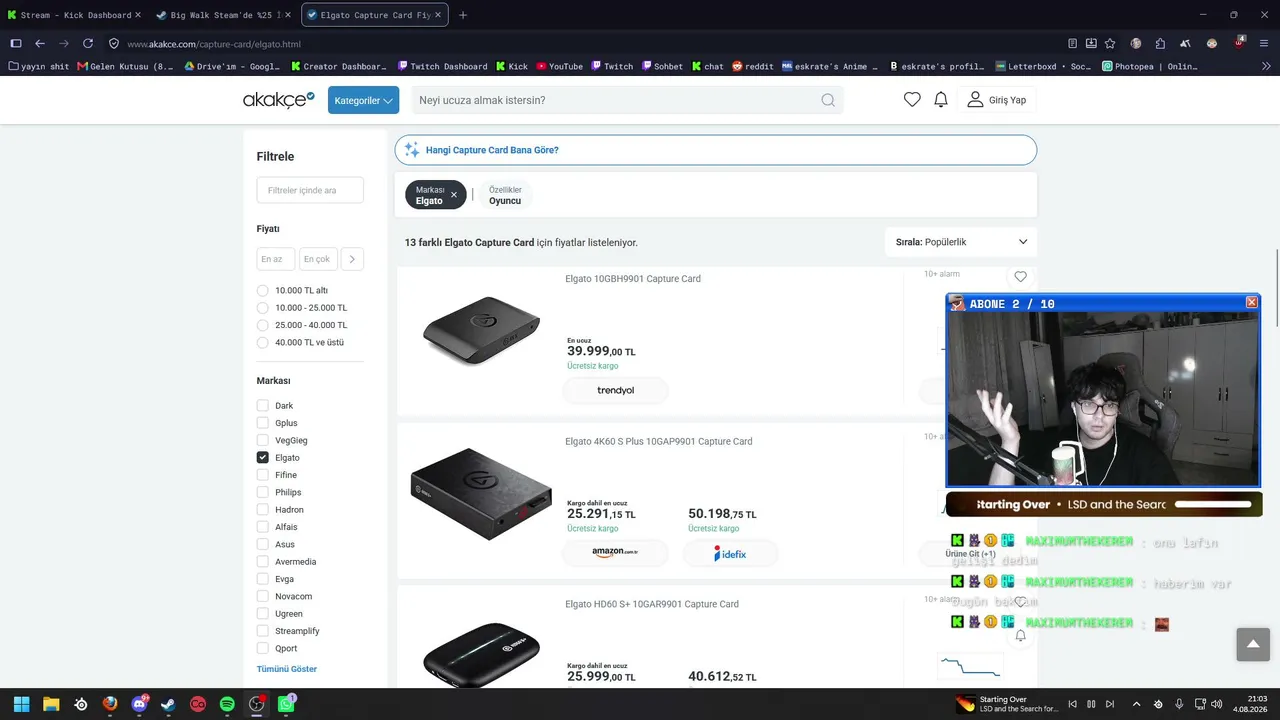Show hidden system tray icons
This screenshot has height=720, width=1280.
pyautogui.click(x=1137, y=704)
